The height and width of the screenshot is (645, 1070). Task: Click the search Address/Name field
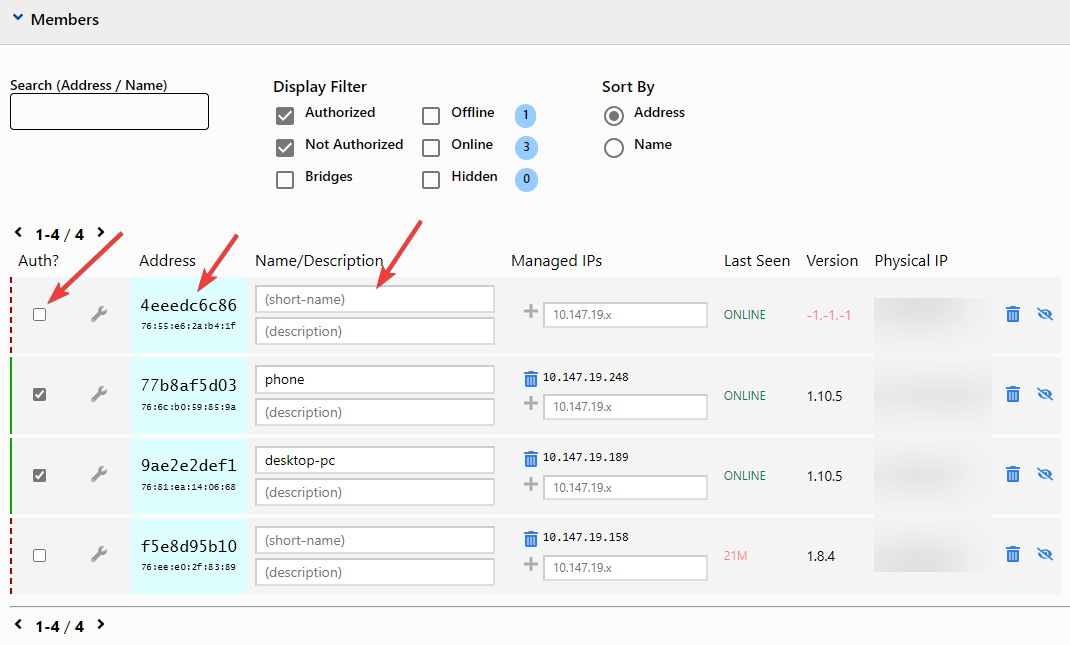pos(109,111)
